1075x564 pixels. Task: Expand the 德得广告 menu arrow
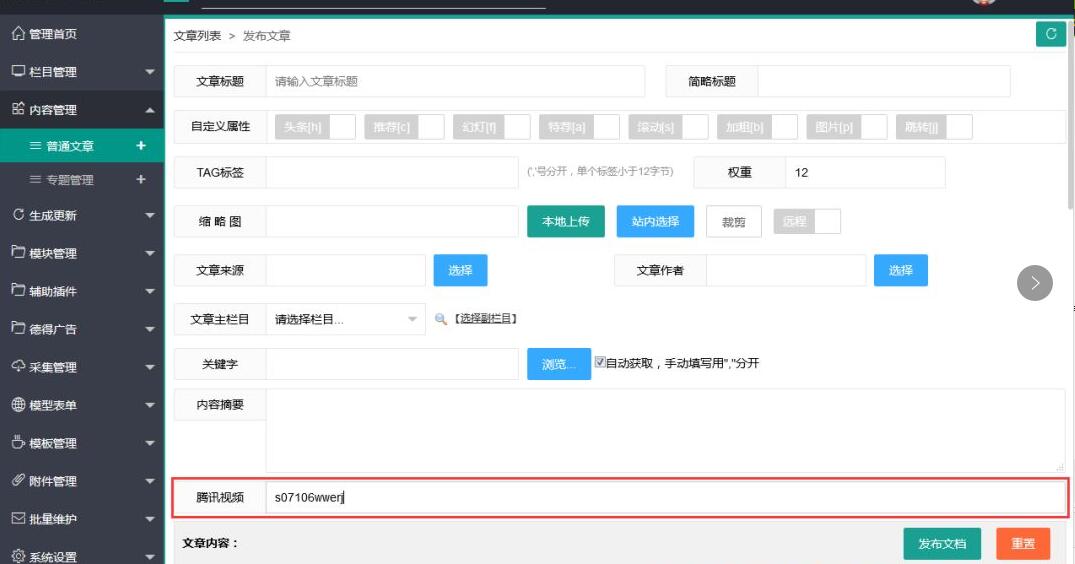click(149, 330)
